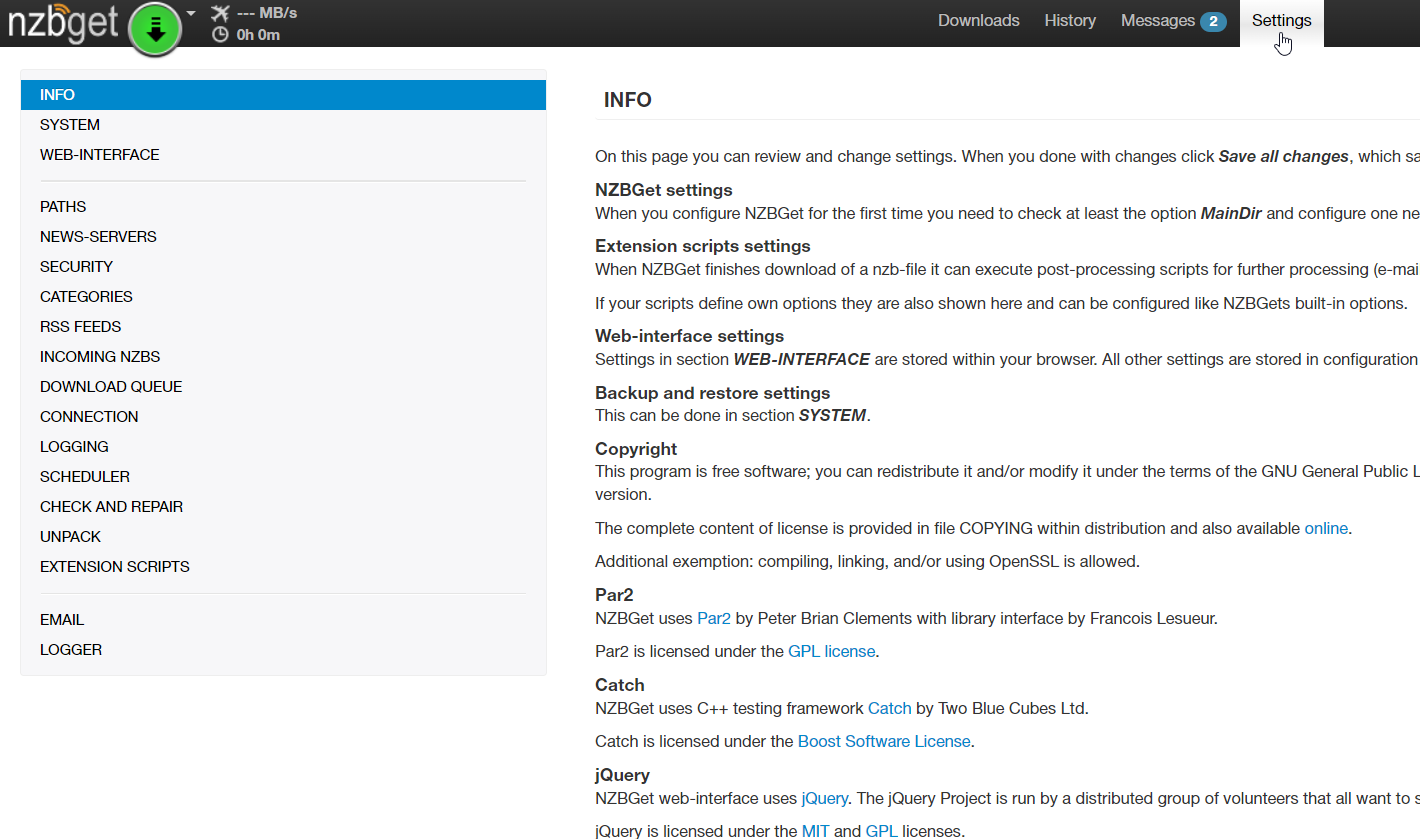Open the Par2 project link

tap(714, 618)
